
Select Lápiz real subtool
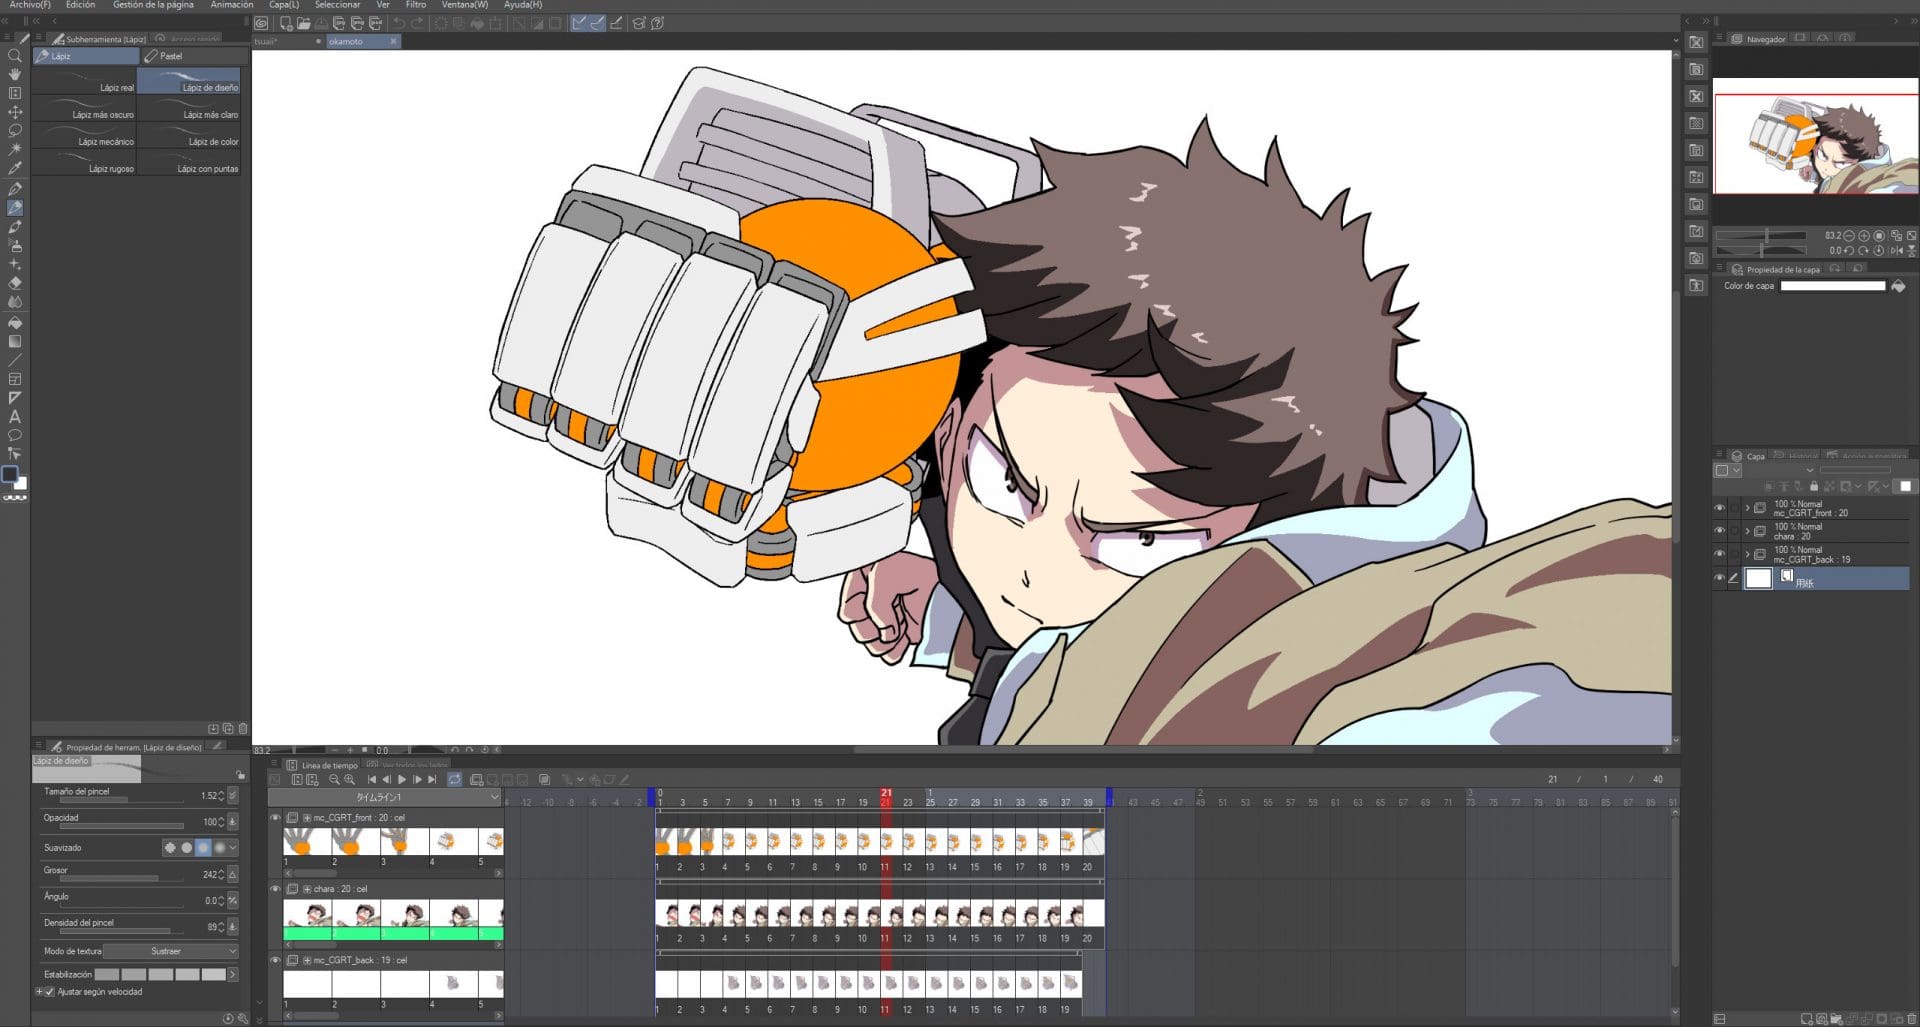tap(85, 81)
